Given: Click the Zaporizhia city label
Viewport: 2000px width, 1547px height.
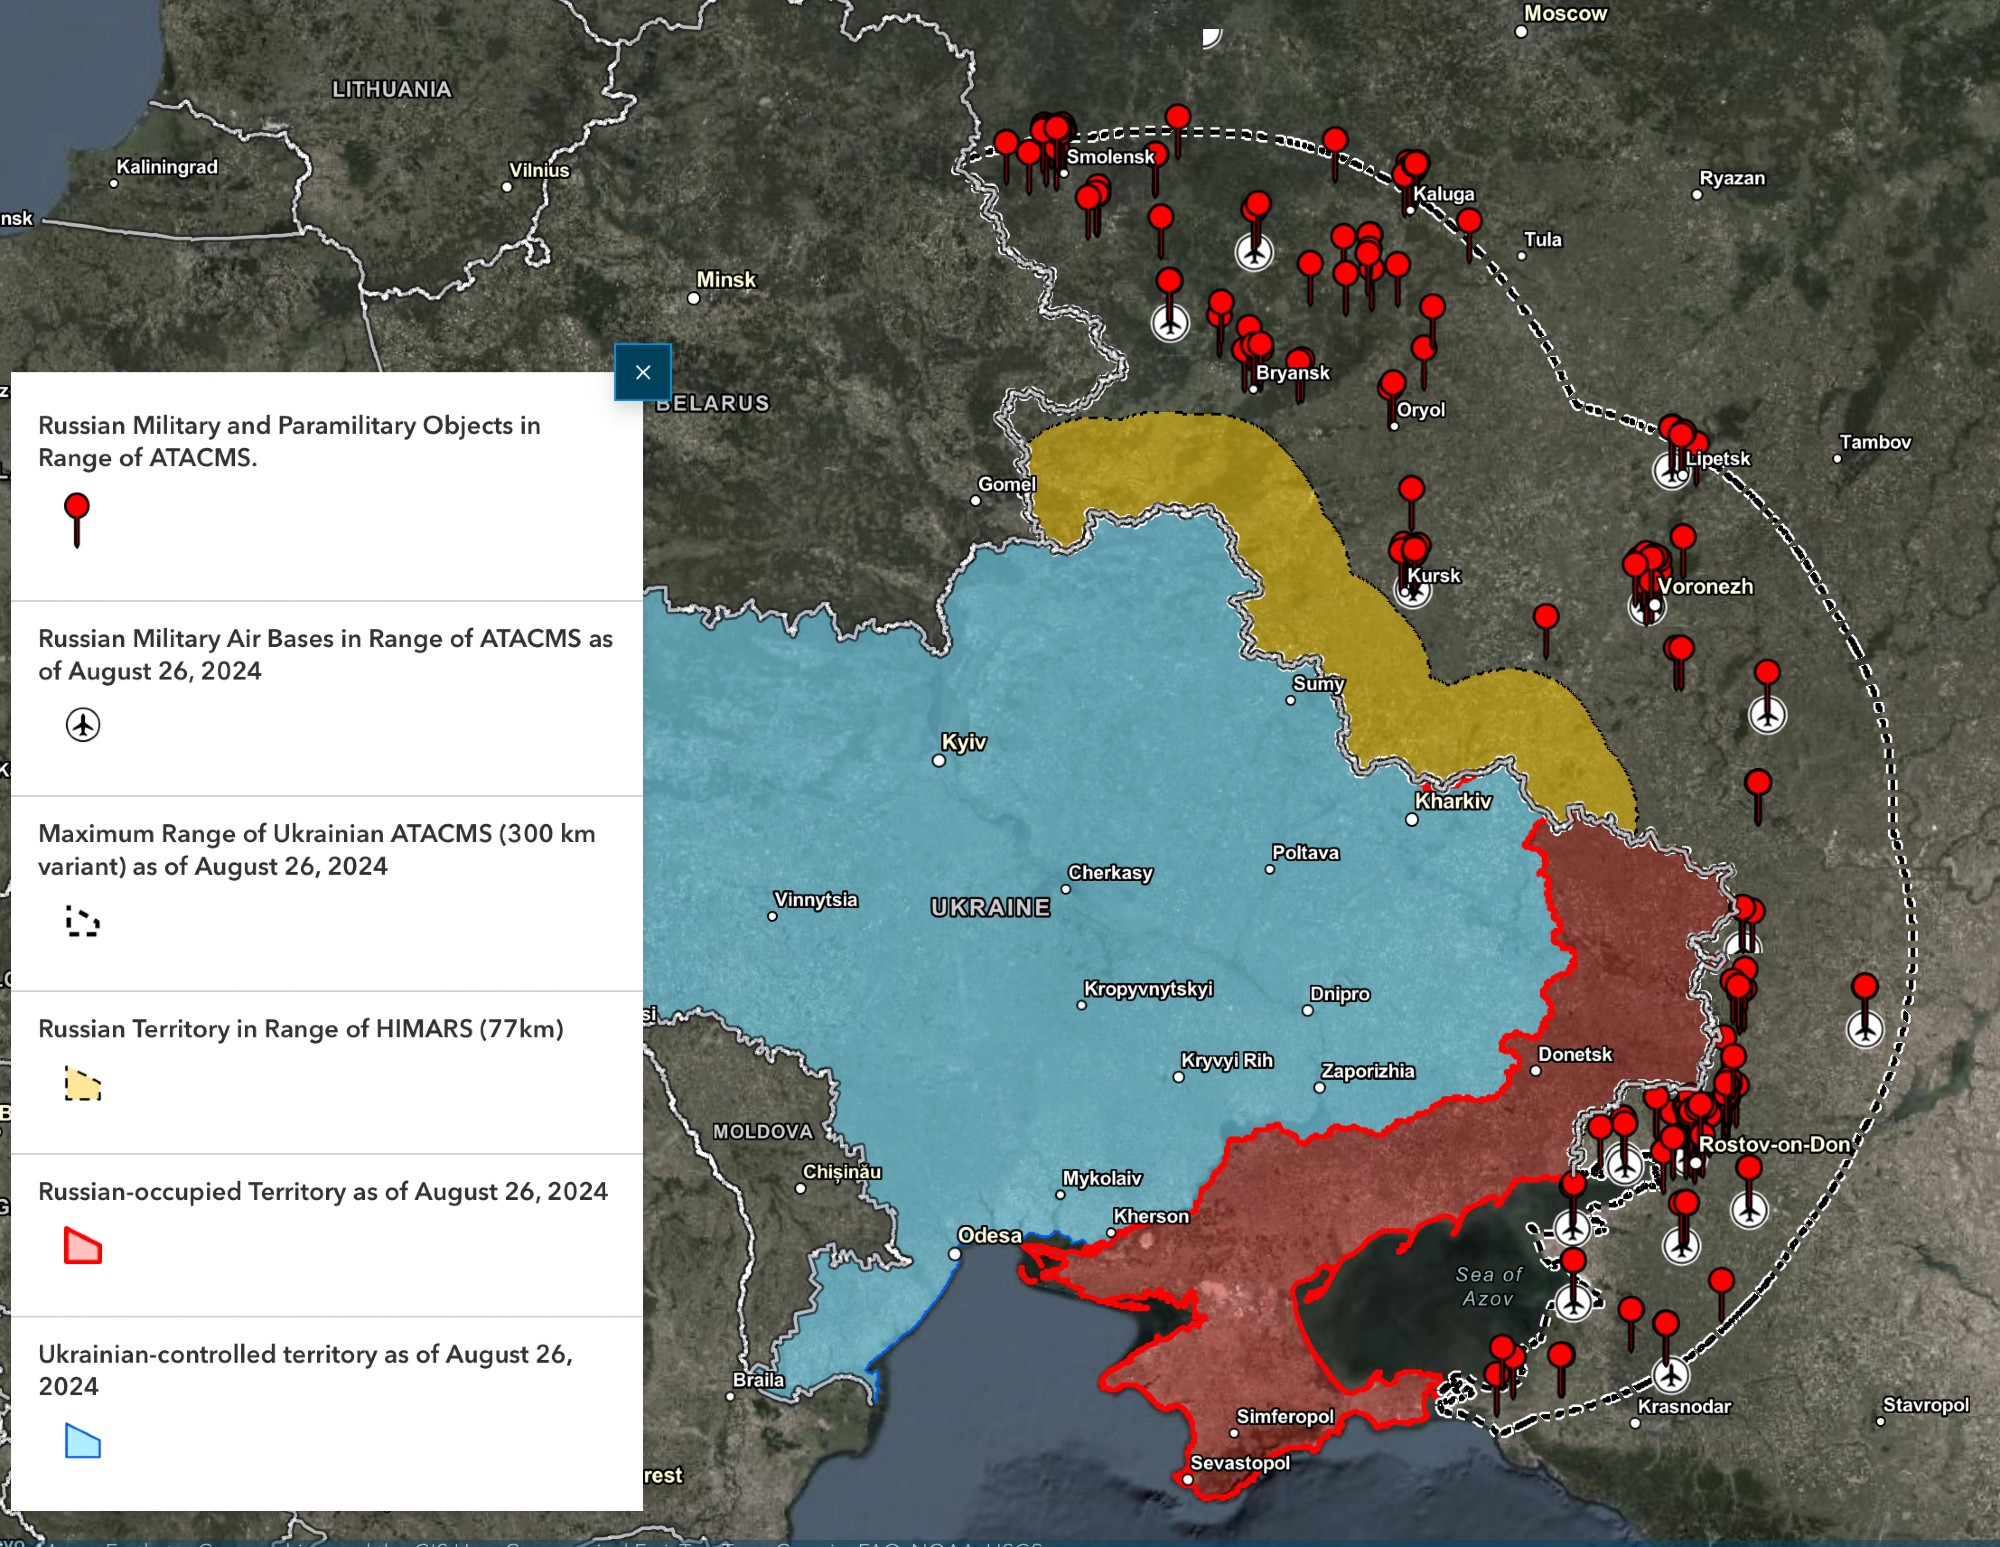Looking at the screenshot, I should tap(1368, 1071).
